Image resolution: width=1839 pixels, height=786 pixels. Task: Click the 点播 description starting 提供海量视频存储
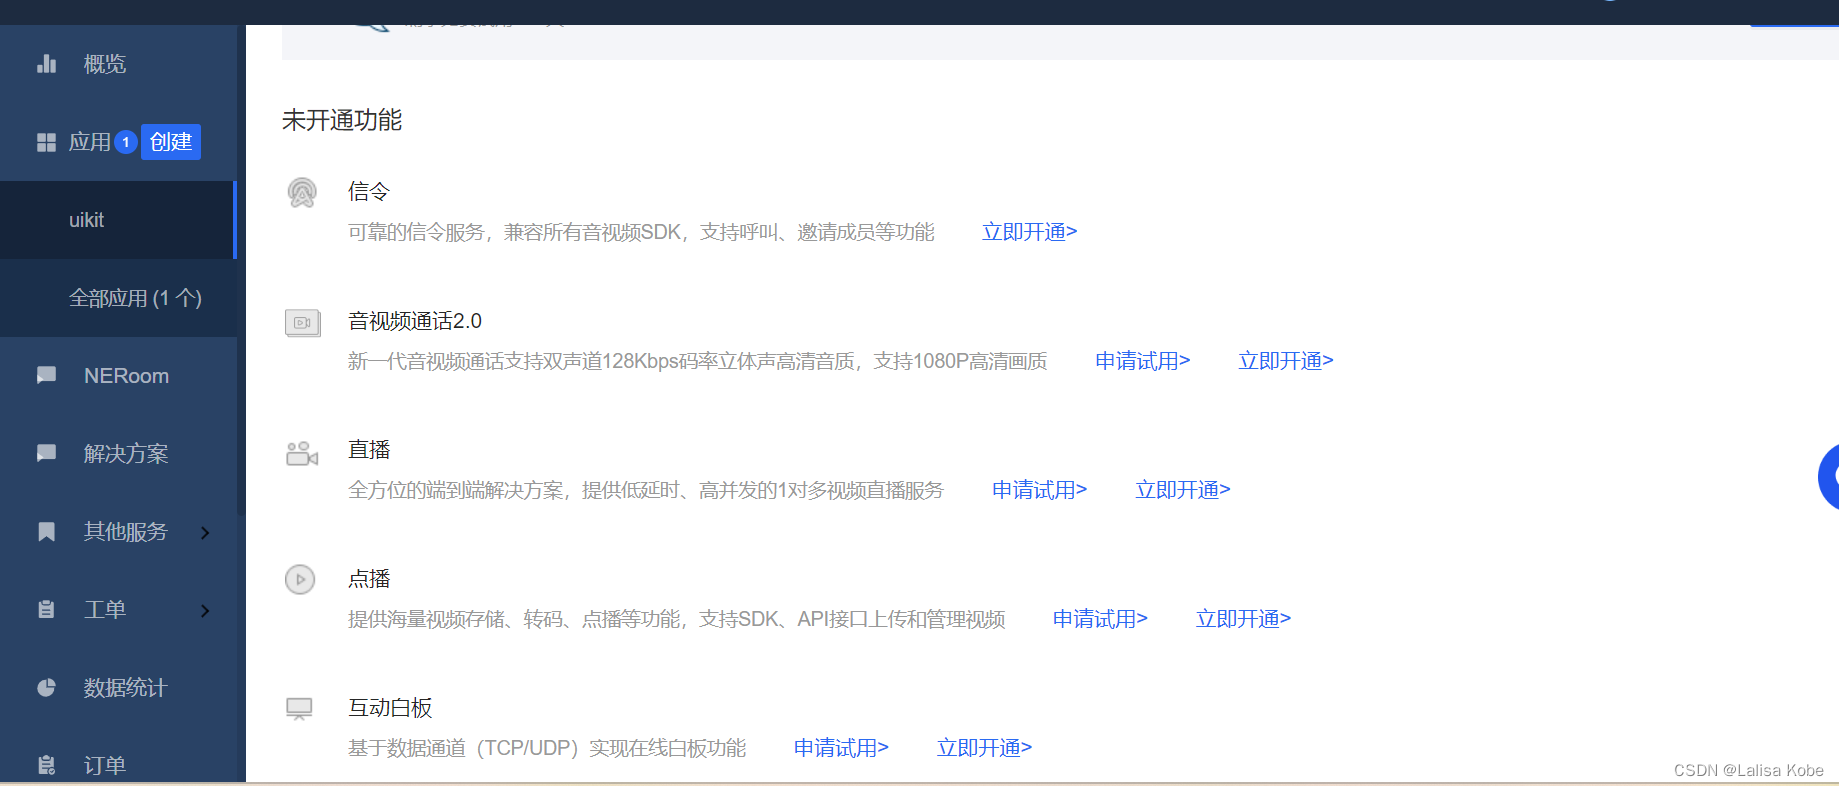(x=676, y=619)
